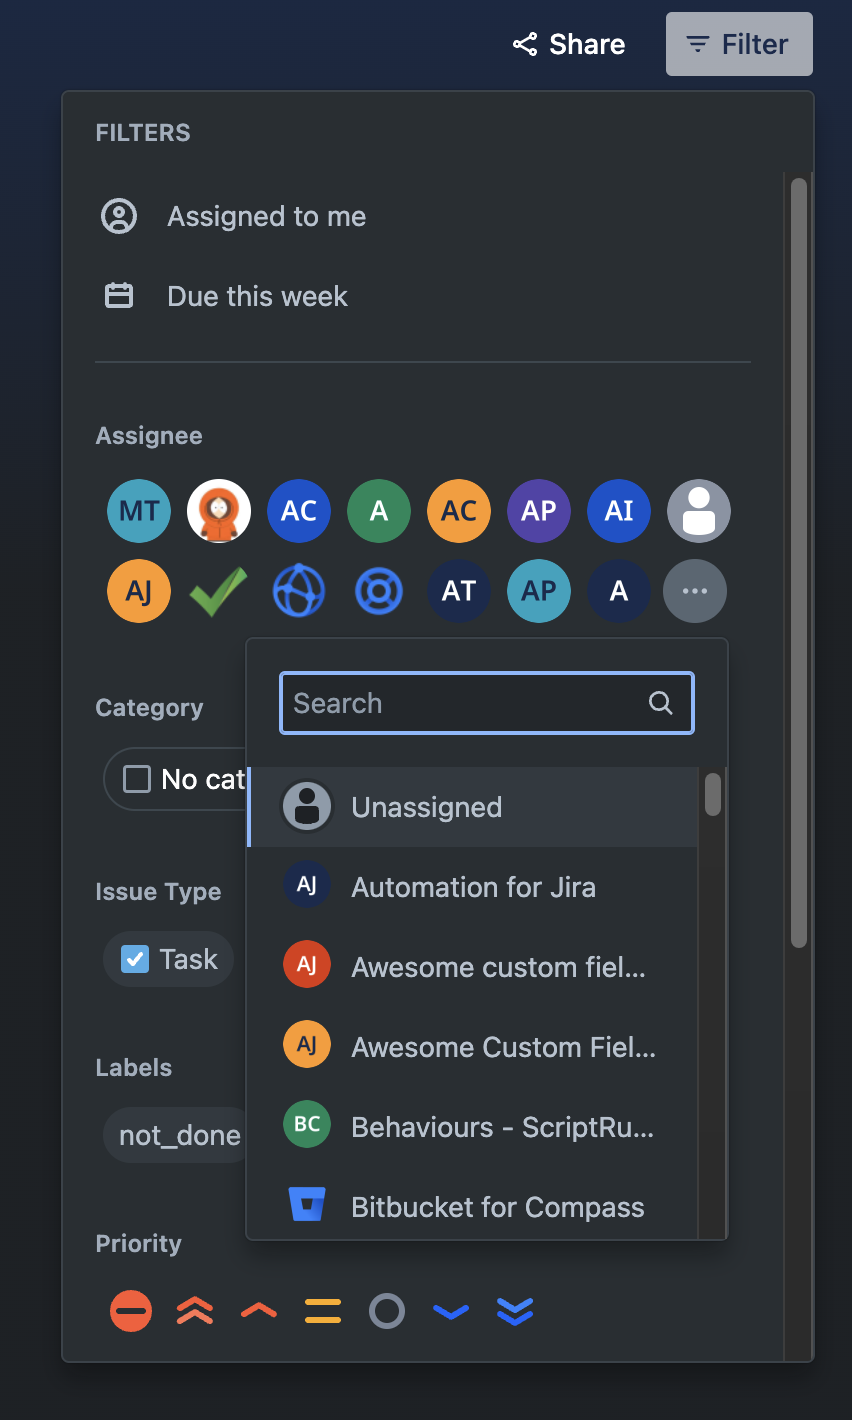Screen dimensions: 852x1420
Task: Show more assignees via the ellipsis button
Action: coord(695,591)
